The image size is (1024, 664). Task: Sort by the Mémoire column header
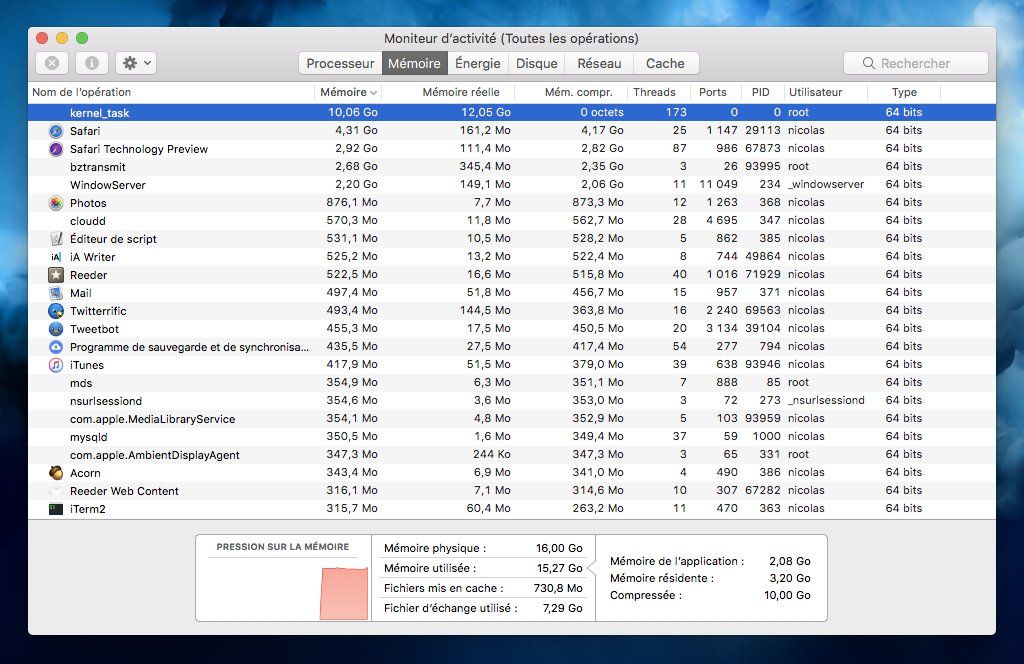[347, 92]
